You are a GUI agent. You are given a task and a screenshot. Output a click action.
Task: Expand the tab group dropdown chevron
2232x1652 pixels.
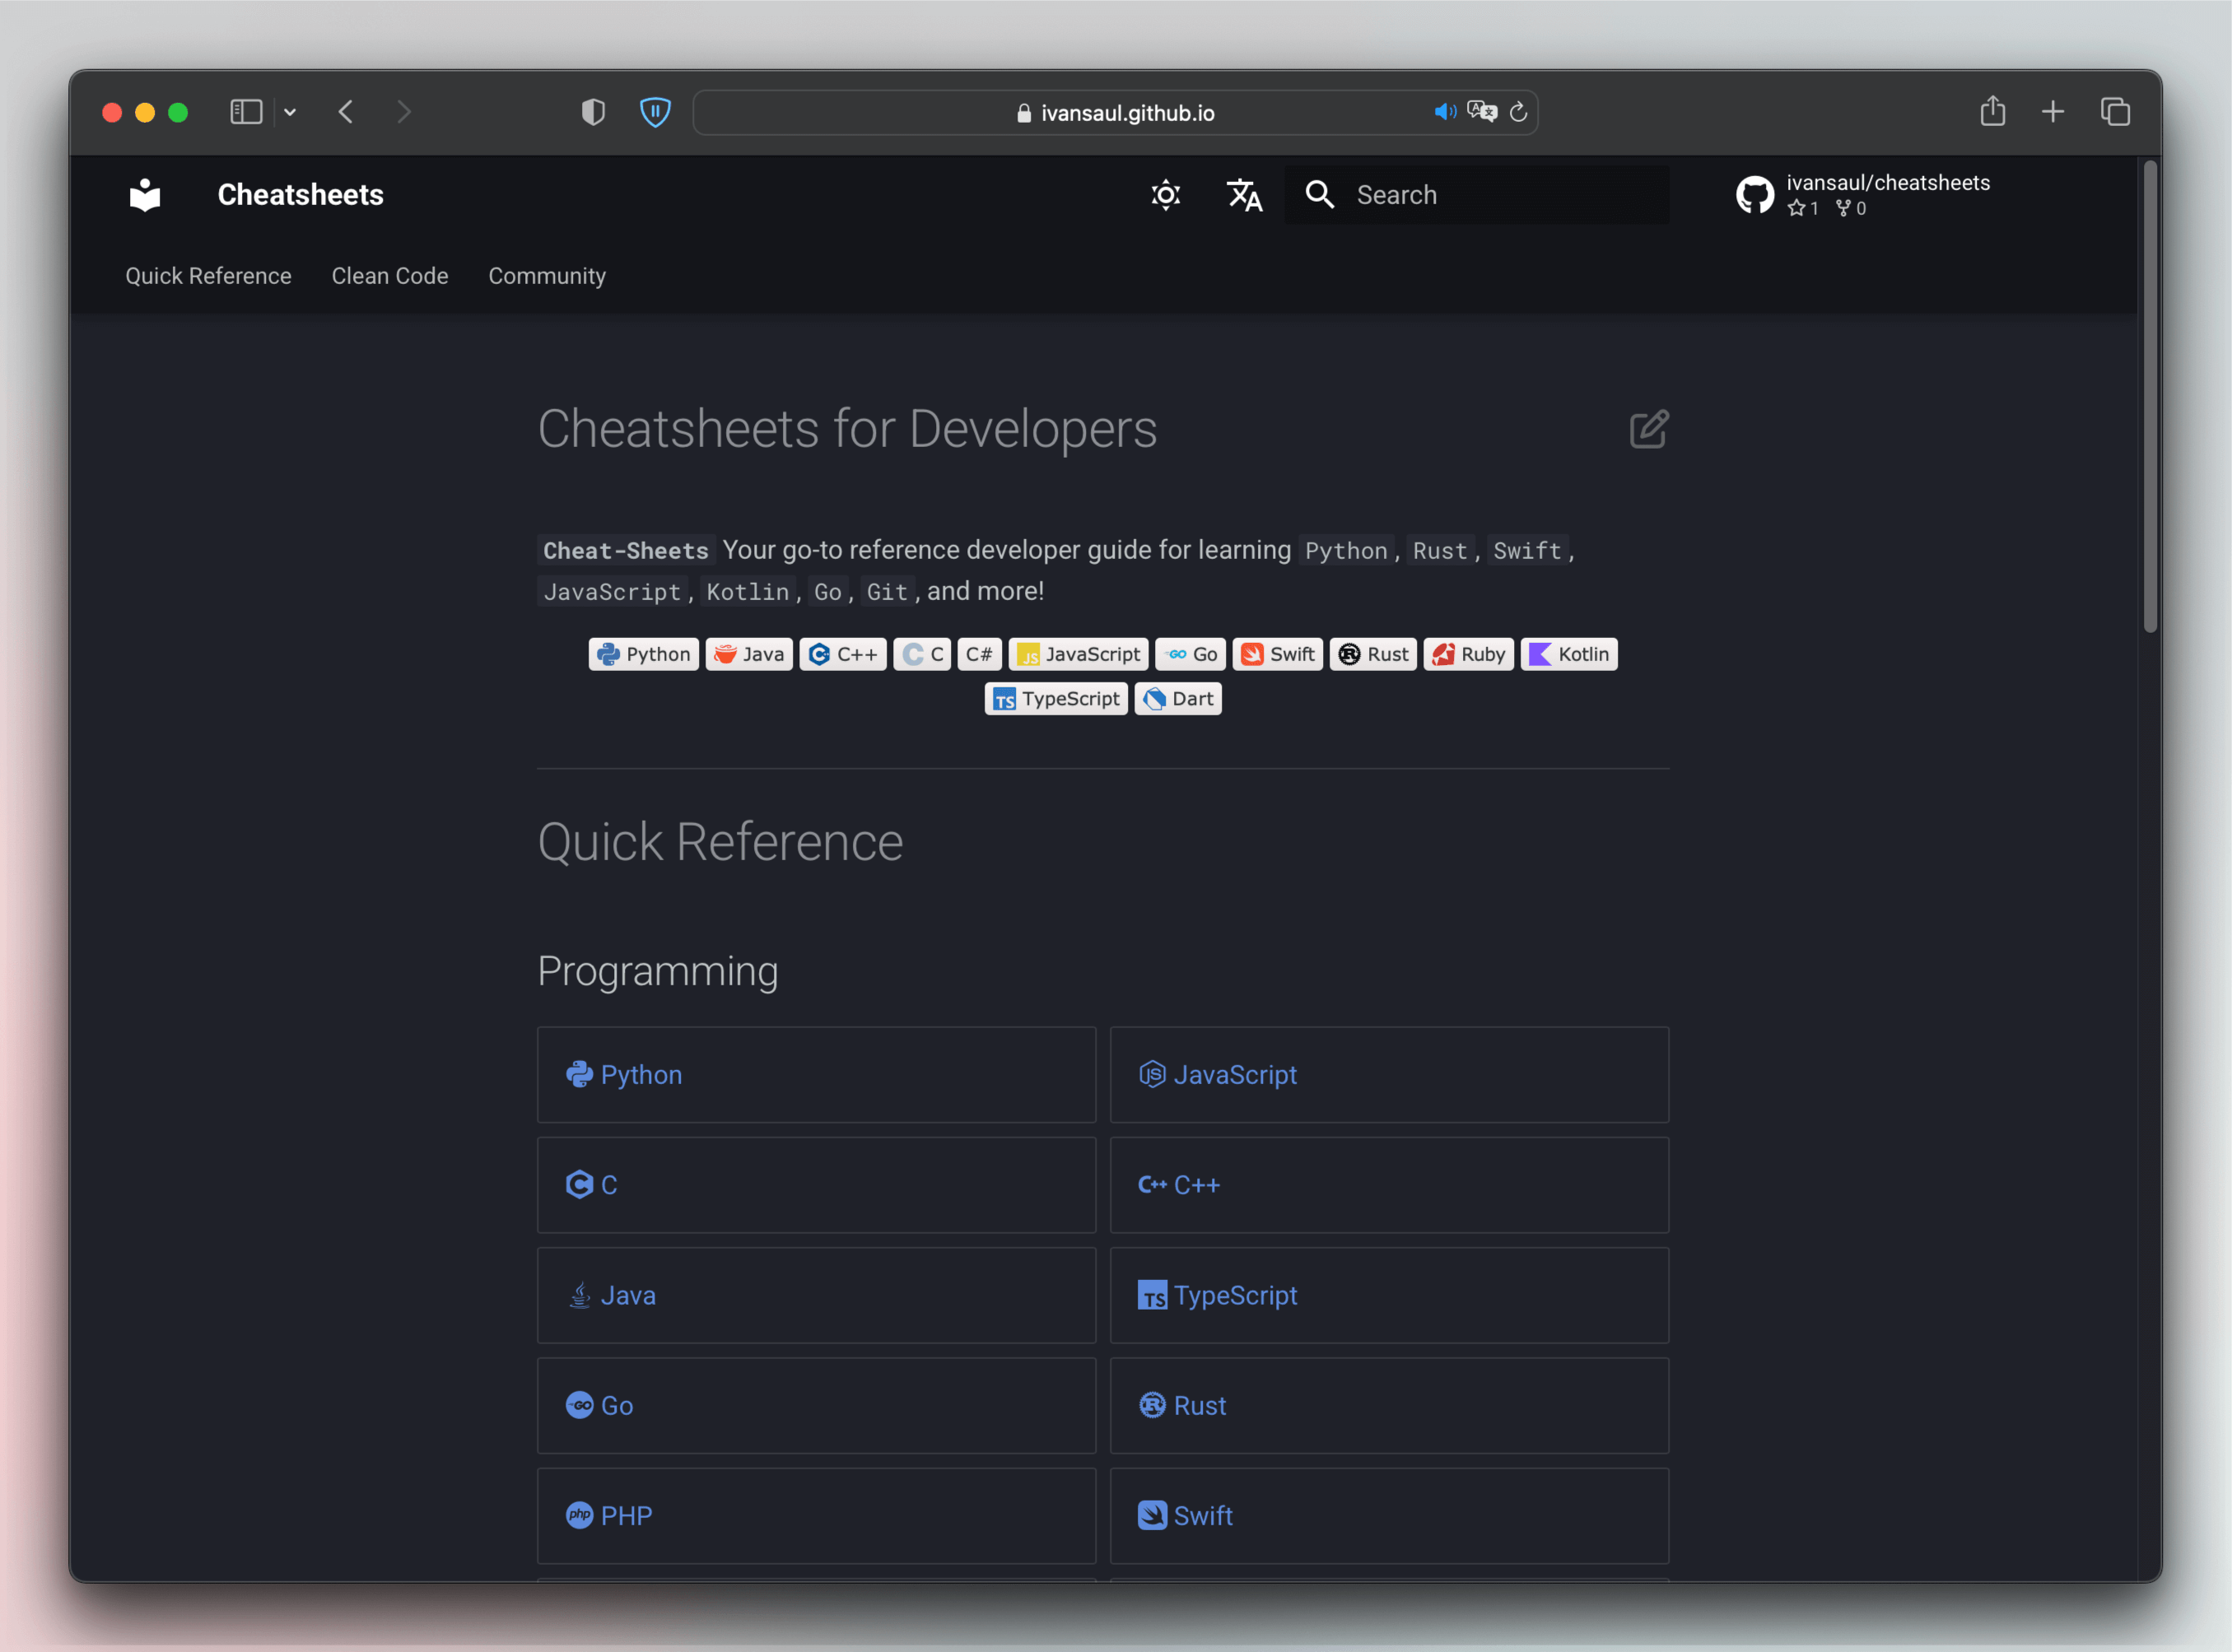(290, 112)
